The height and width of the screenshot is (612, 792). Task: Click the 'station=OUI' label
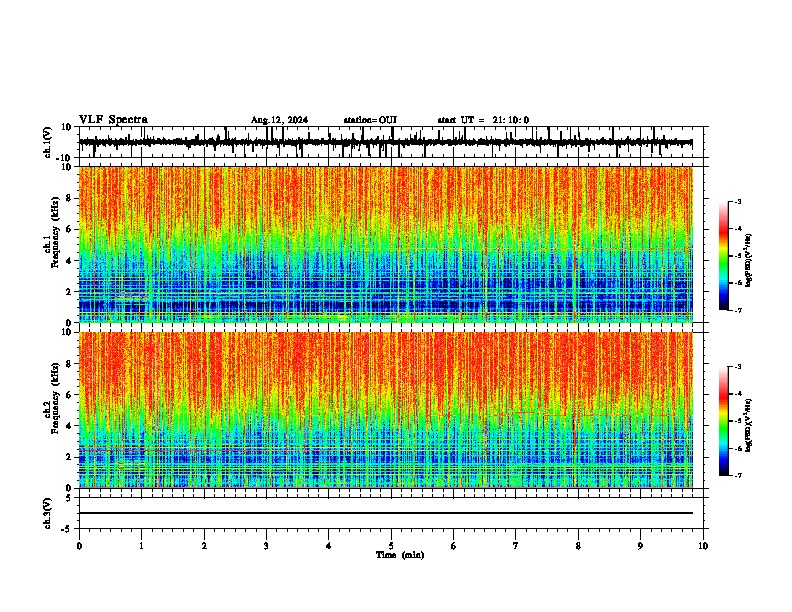(x=370, y=120)
